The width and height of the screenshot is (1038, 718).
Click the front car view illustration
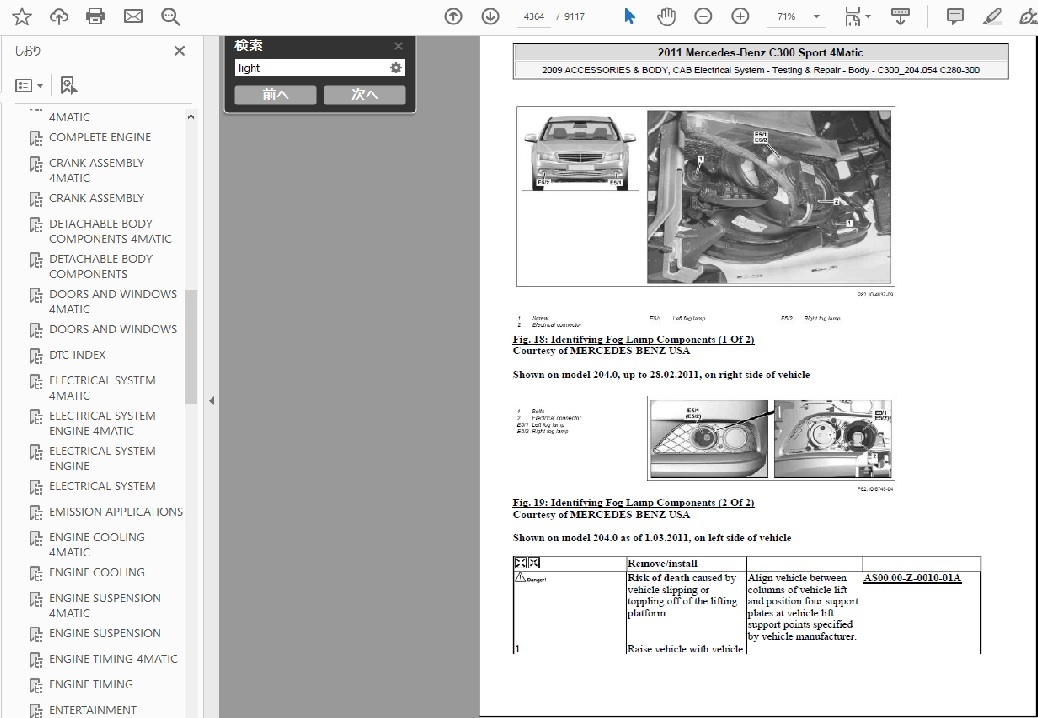[580, 152]
